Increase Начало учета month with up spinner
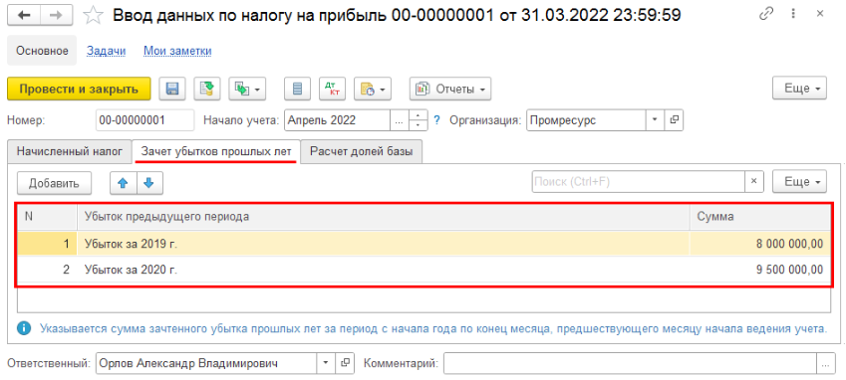The height and width of the screenshot is (380, 846). tap(418, 116)
